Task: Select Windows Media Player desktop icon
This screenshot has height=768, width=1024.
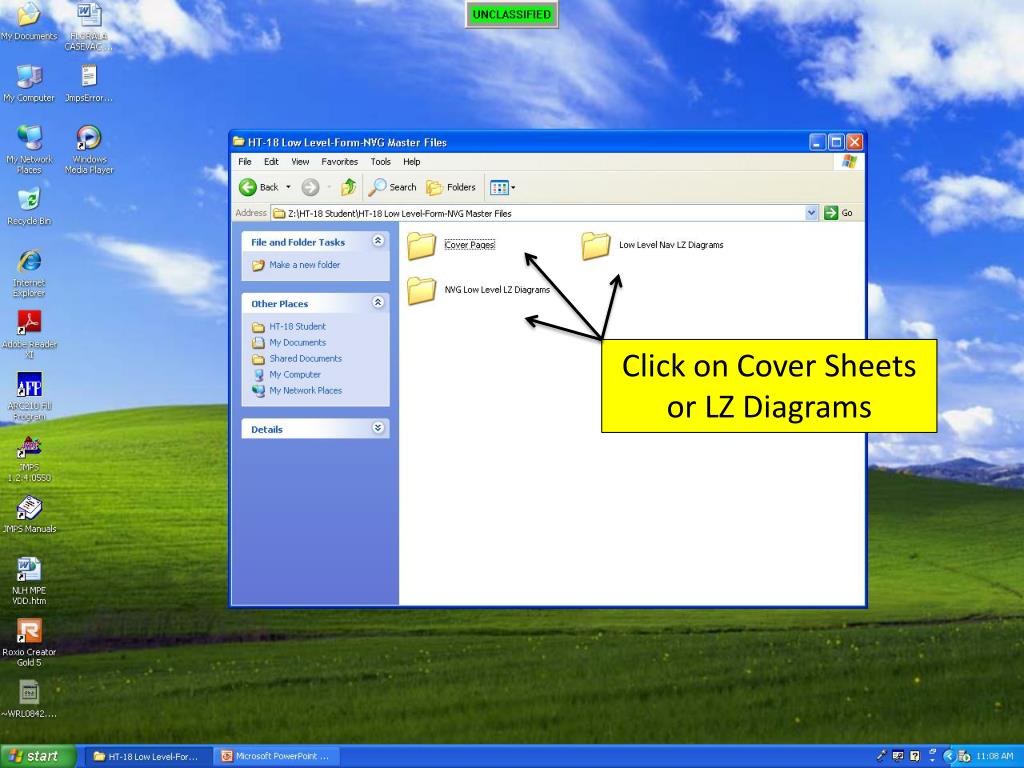Action: [89, 149]
